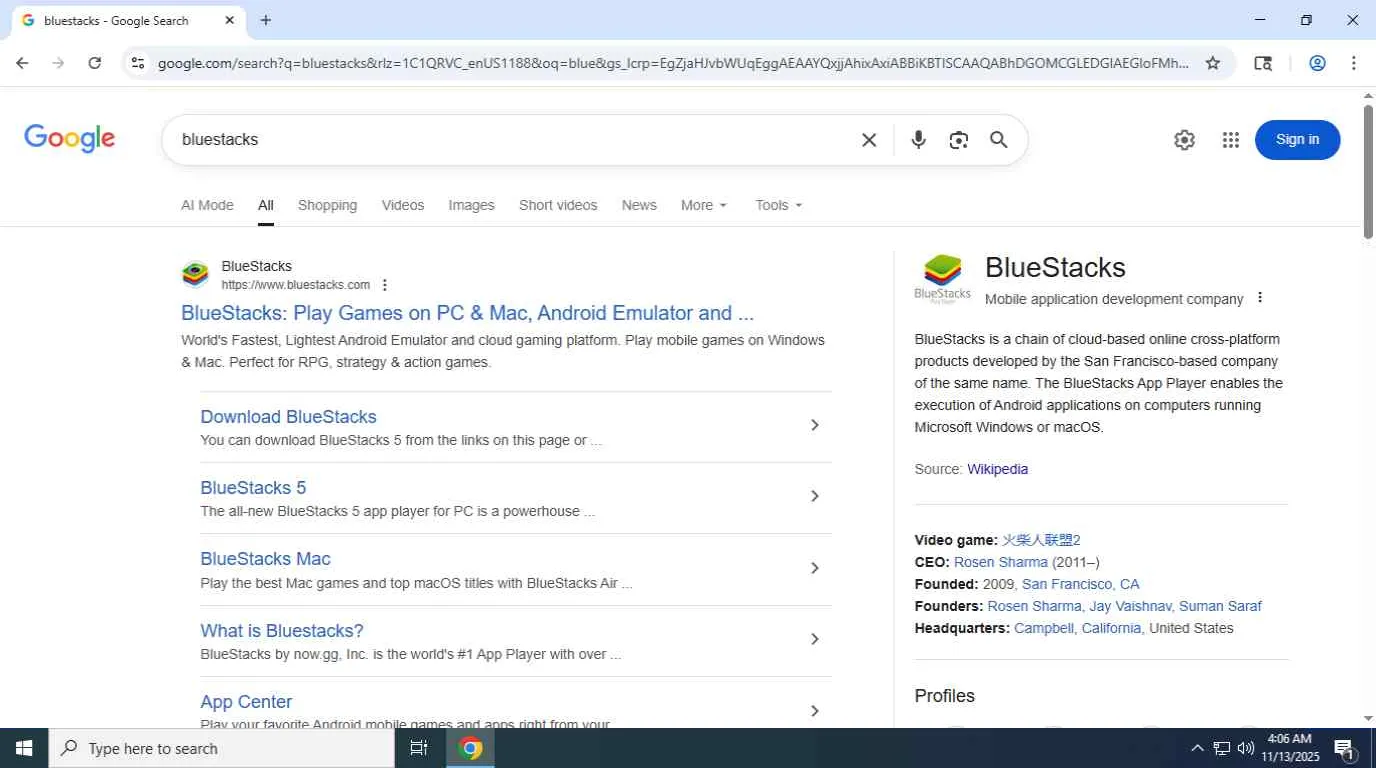Screen dimensions: 1376x768
Task: Go forward in browser history
Action: point(58,63)
